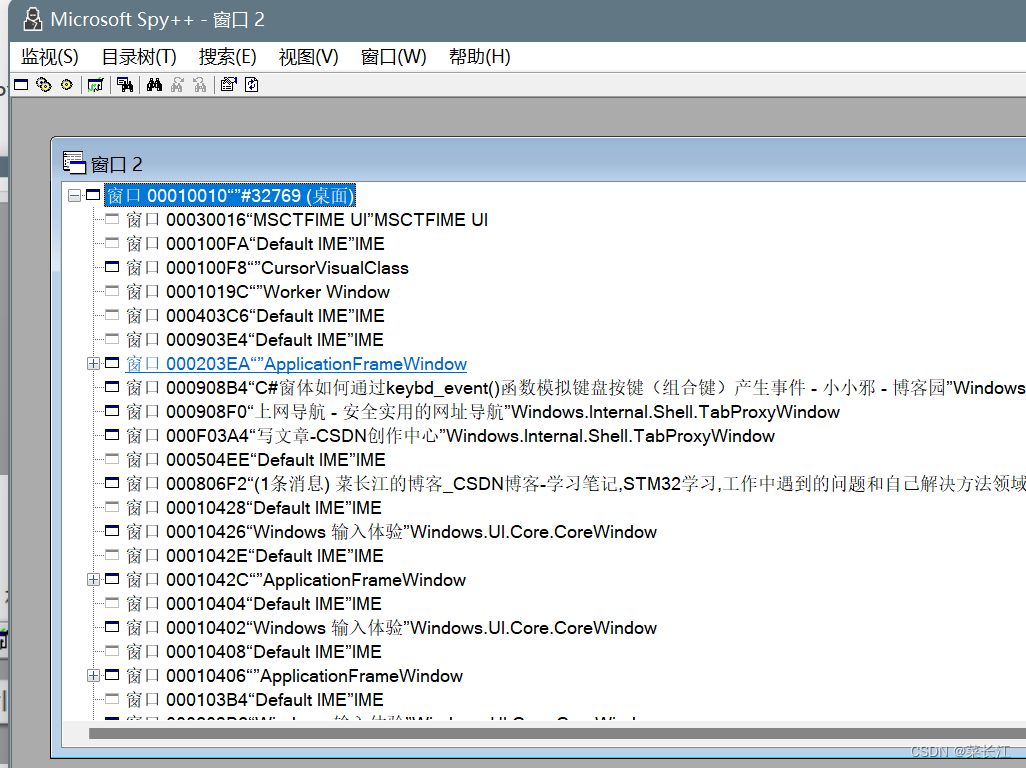Select row 000908B4 C#窗体 keybd_event

tap(575, 388)
